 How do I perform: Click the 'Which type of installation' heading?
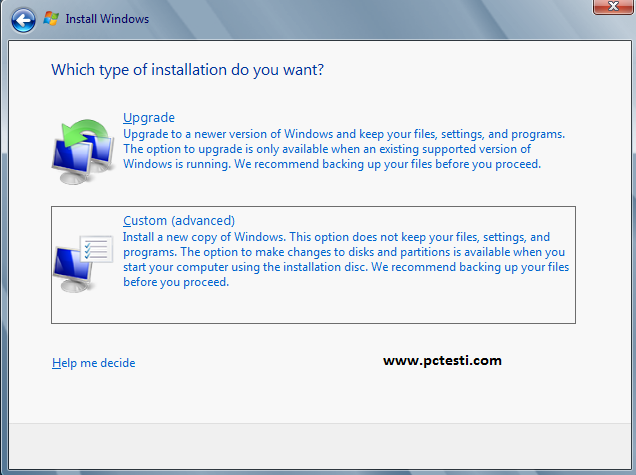(187, 70)
